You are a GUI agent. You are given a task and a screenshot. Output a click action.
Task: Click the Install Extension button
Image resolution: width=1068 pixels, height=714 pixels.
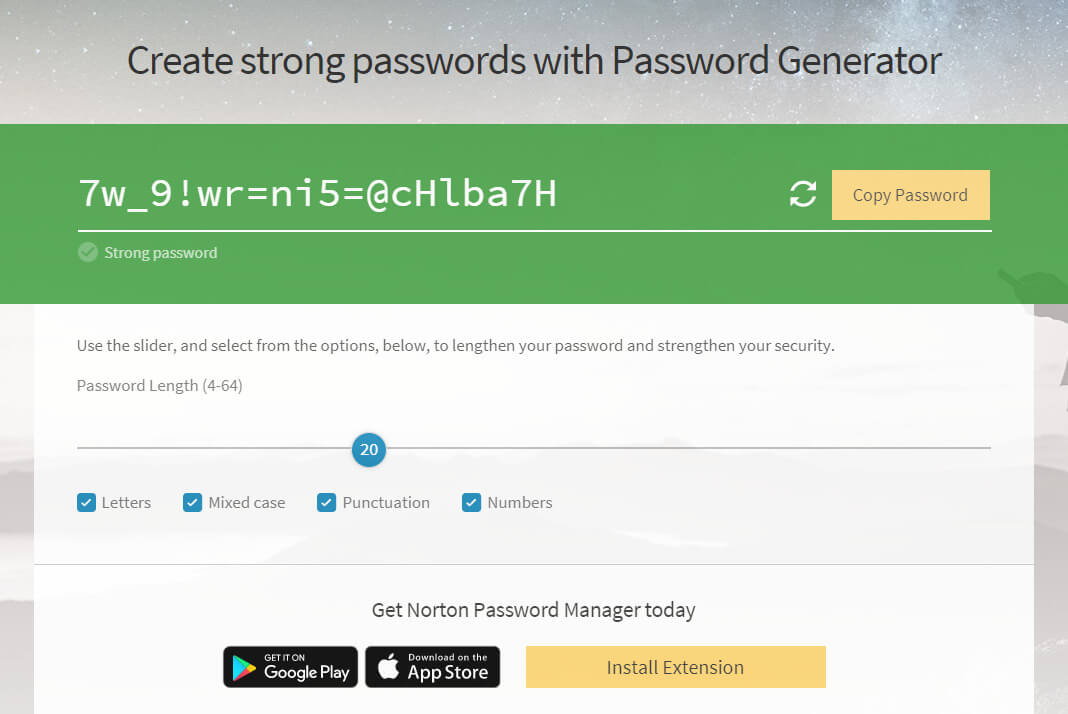tap(675, 667)
